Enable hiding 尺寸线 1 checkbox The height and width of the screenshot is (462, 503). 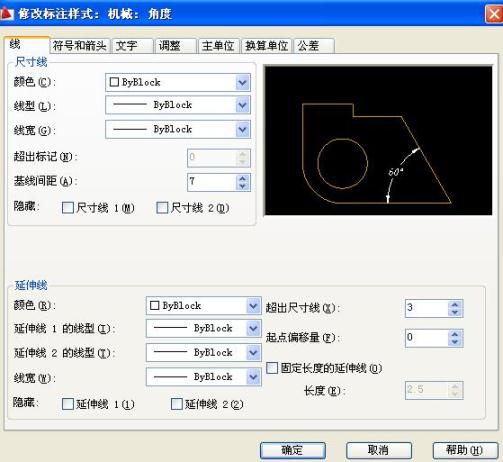(68, 208)
